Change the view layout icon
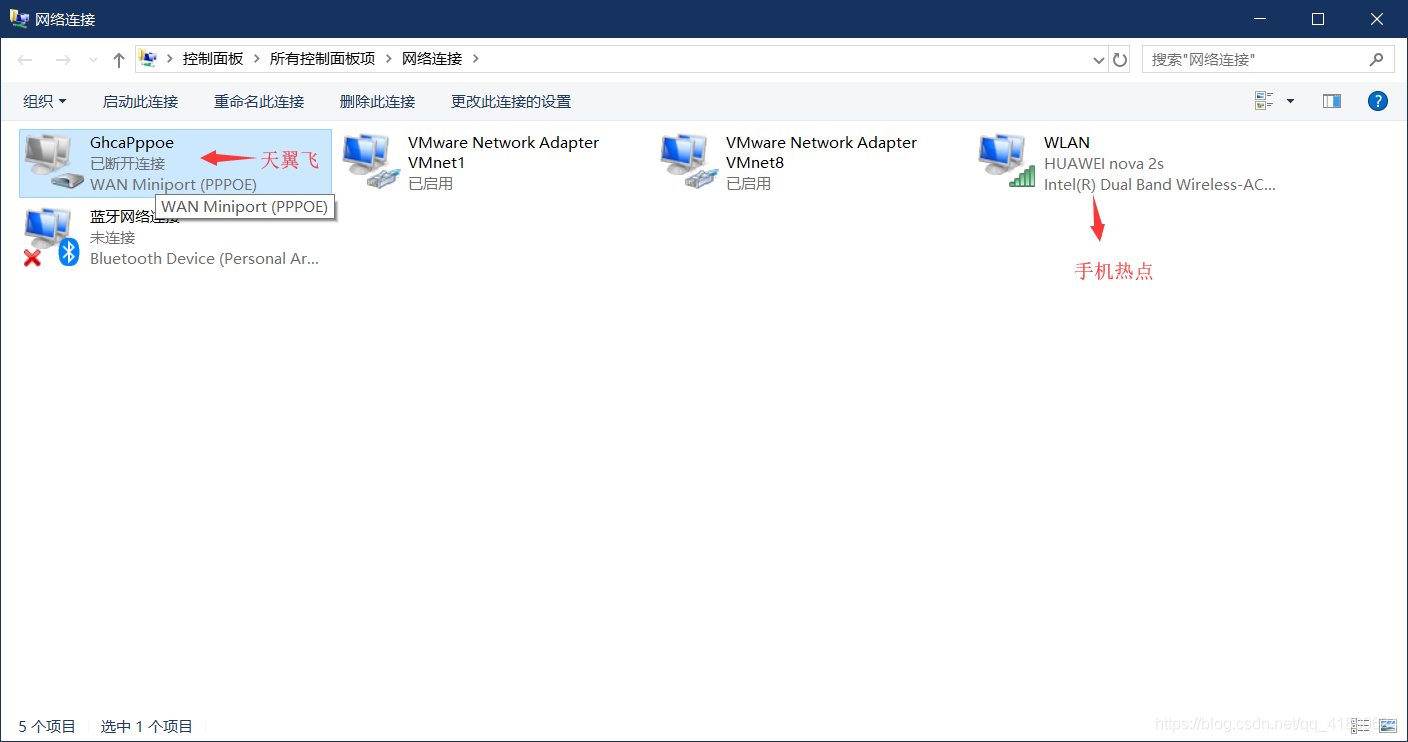The height and width of the screenshot is (742, 1408). pos(1265,101)
